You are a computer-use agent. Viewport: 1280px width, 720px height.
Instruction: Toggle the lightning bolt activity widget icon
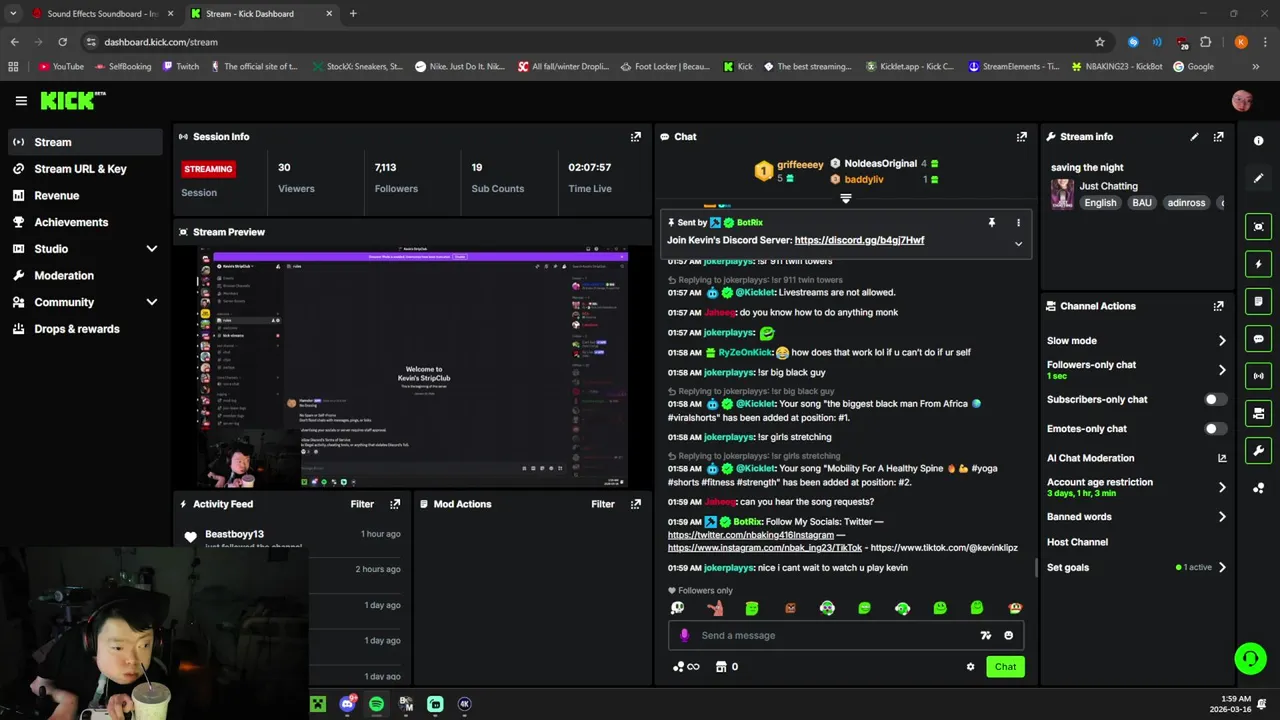1259,264
